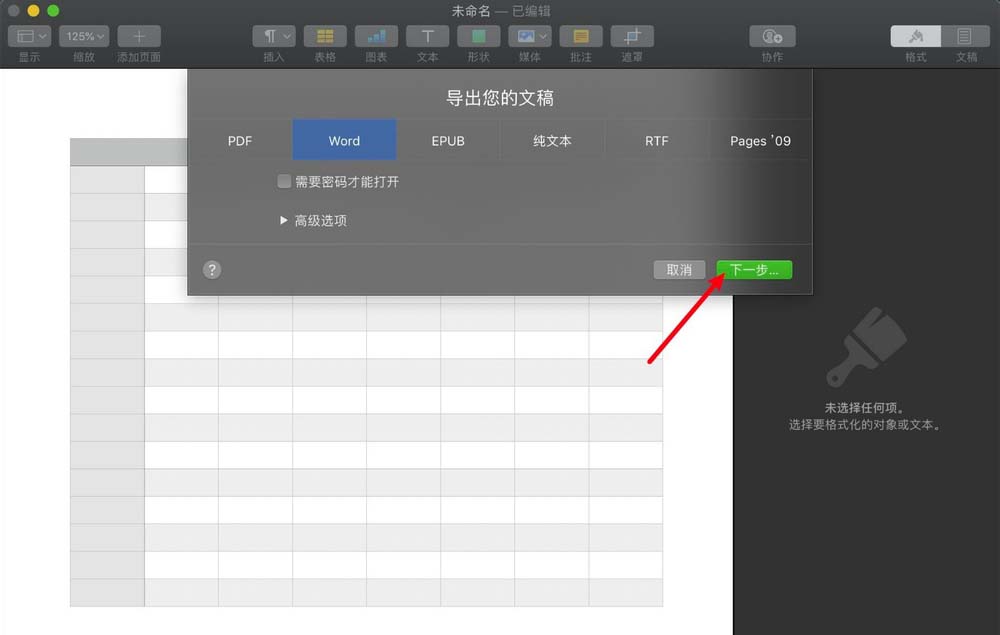This screenshot has height=635, width=1000.
Task: Open the 插入 paragraph insert menu
Action: (274, 36)
